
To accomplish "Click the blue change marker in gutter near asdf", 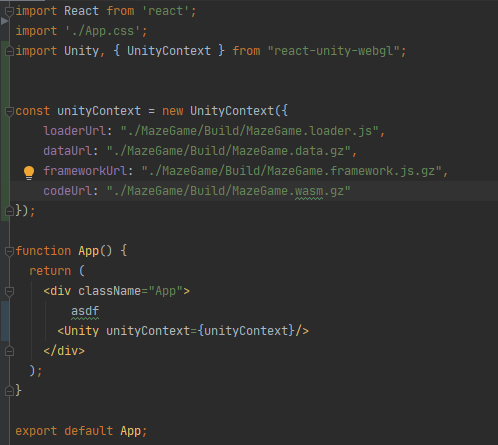I will (x=5, y=321).
